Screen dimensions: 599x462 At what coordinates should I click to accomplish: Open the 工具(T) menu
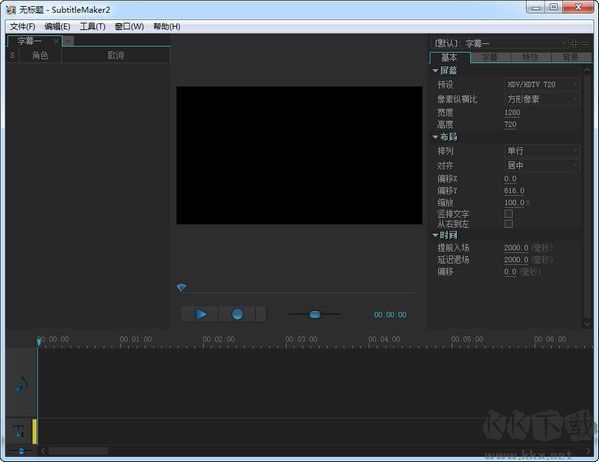tap(92, 26)
